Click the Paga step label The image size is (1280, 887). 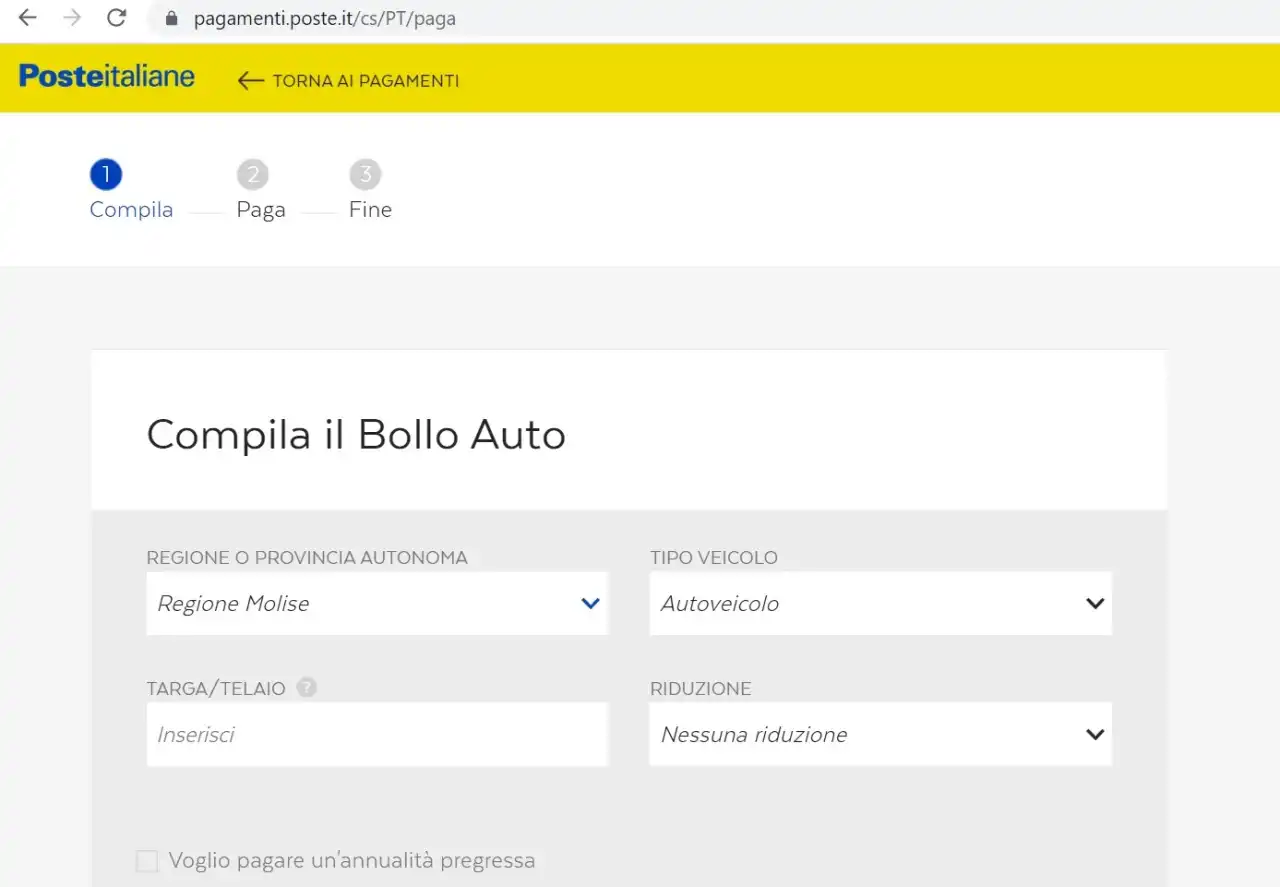coord(261,210)
